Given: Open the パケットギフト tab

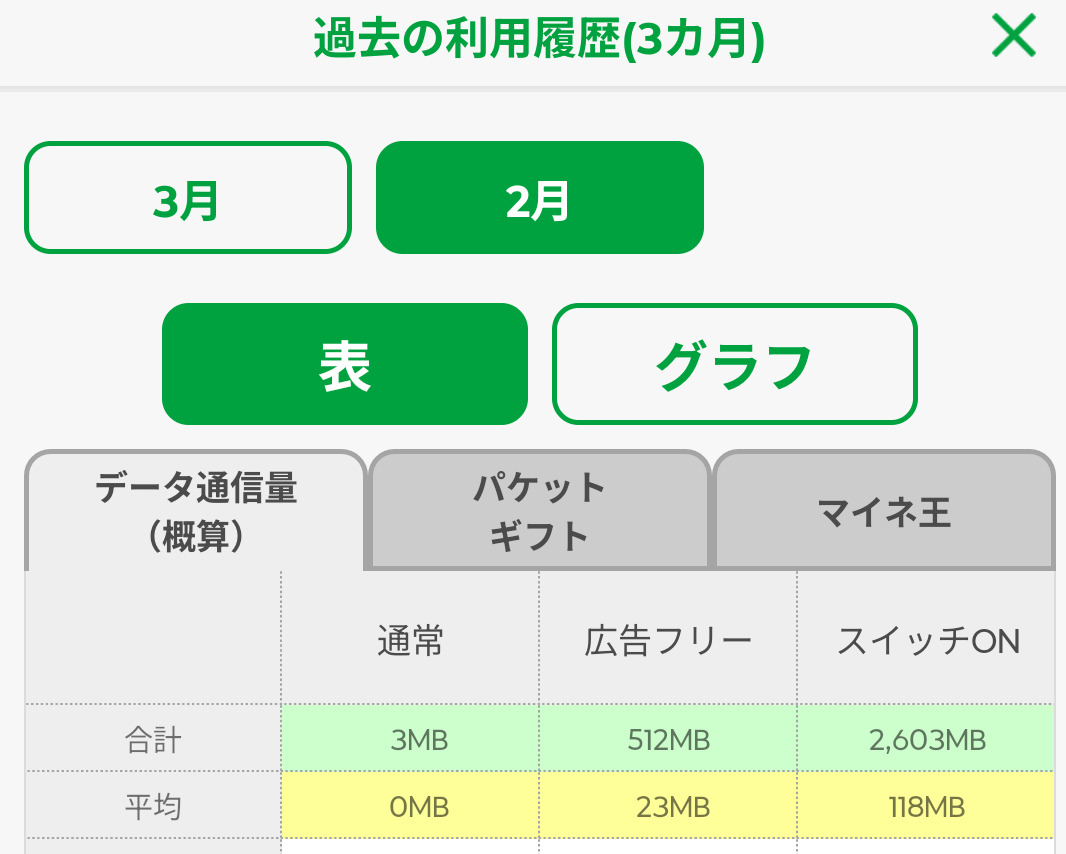Looking at the screenshot, I should pos(540,511).
